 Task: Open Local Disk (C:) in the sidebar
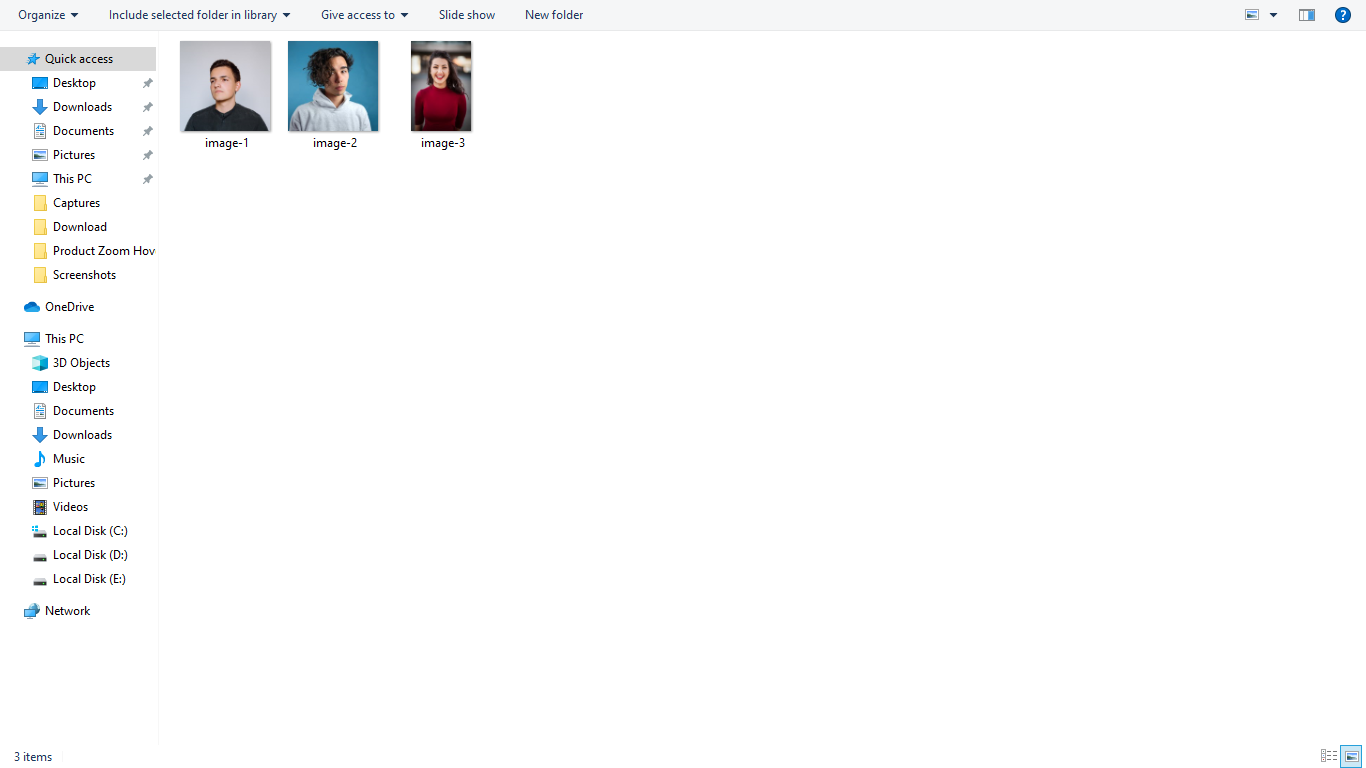[88, 530]
